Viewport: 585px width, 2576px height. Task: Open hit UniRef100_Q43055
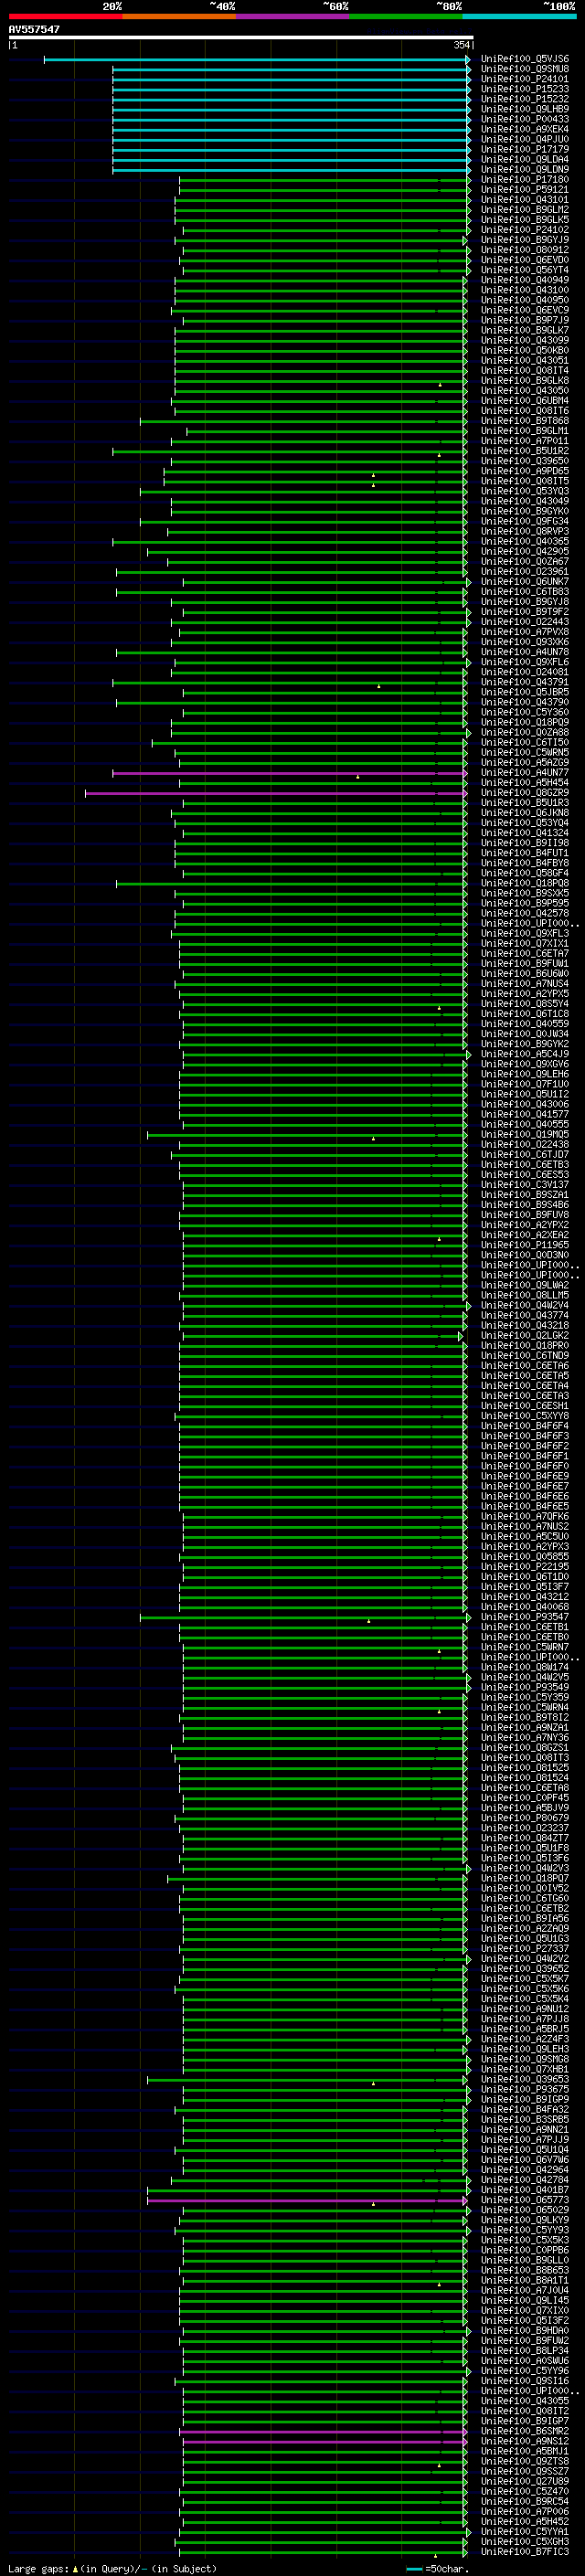(x=524, y=2401)
